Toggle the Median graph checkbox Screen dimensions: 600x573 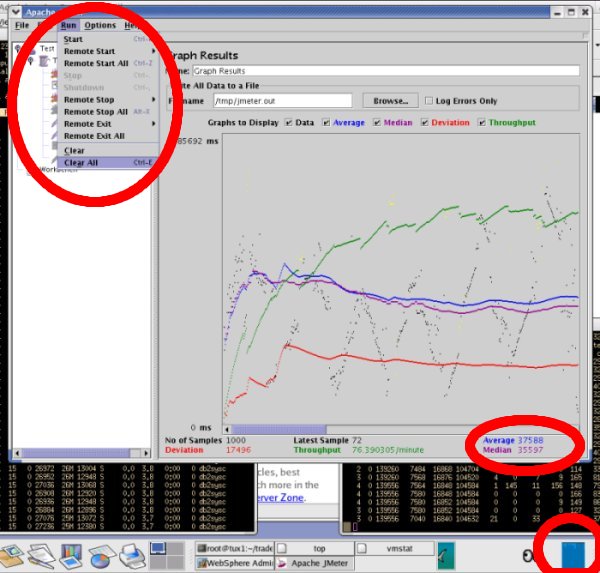tap(377, 122)
